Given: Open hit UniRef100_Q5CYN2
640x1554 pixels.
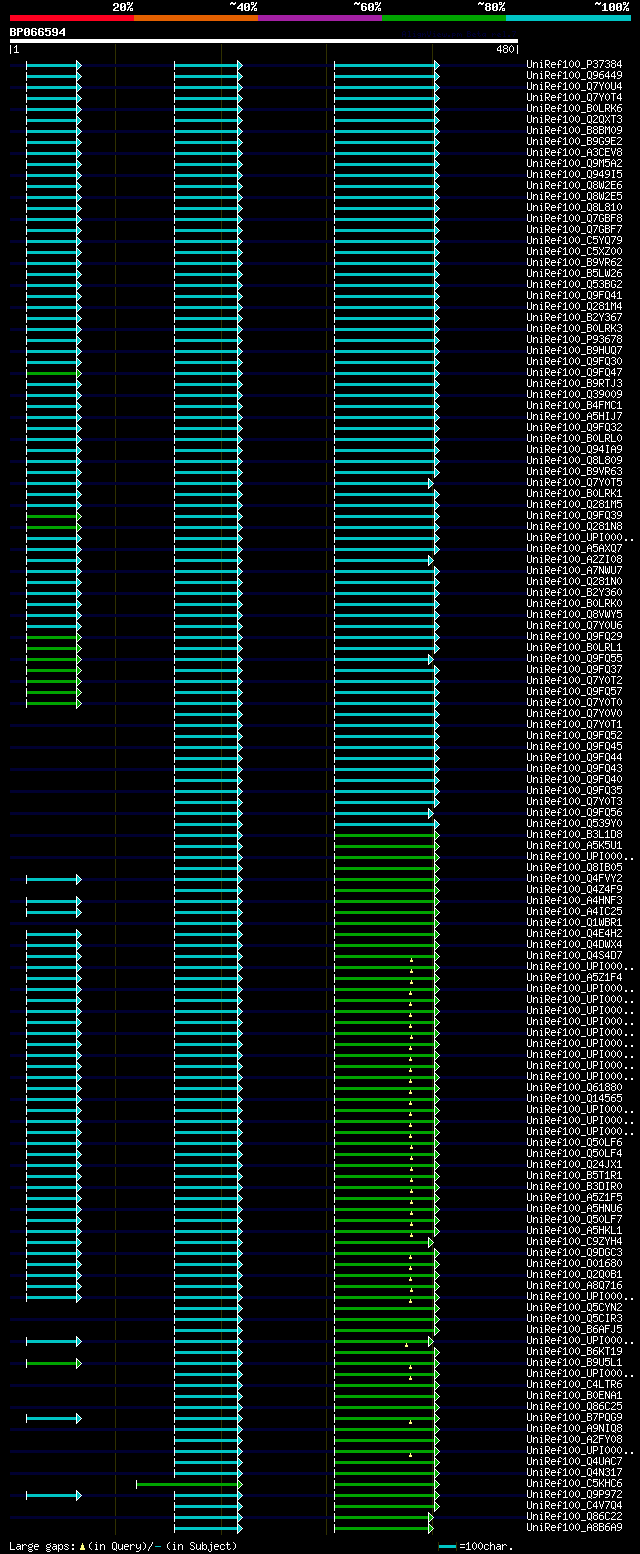Looking at the screenshot, I should (x=574, y=1307).
